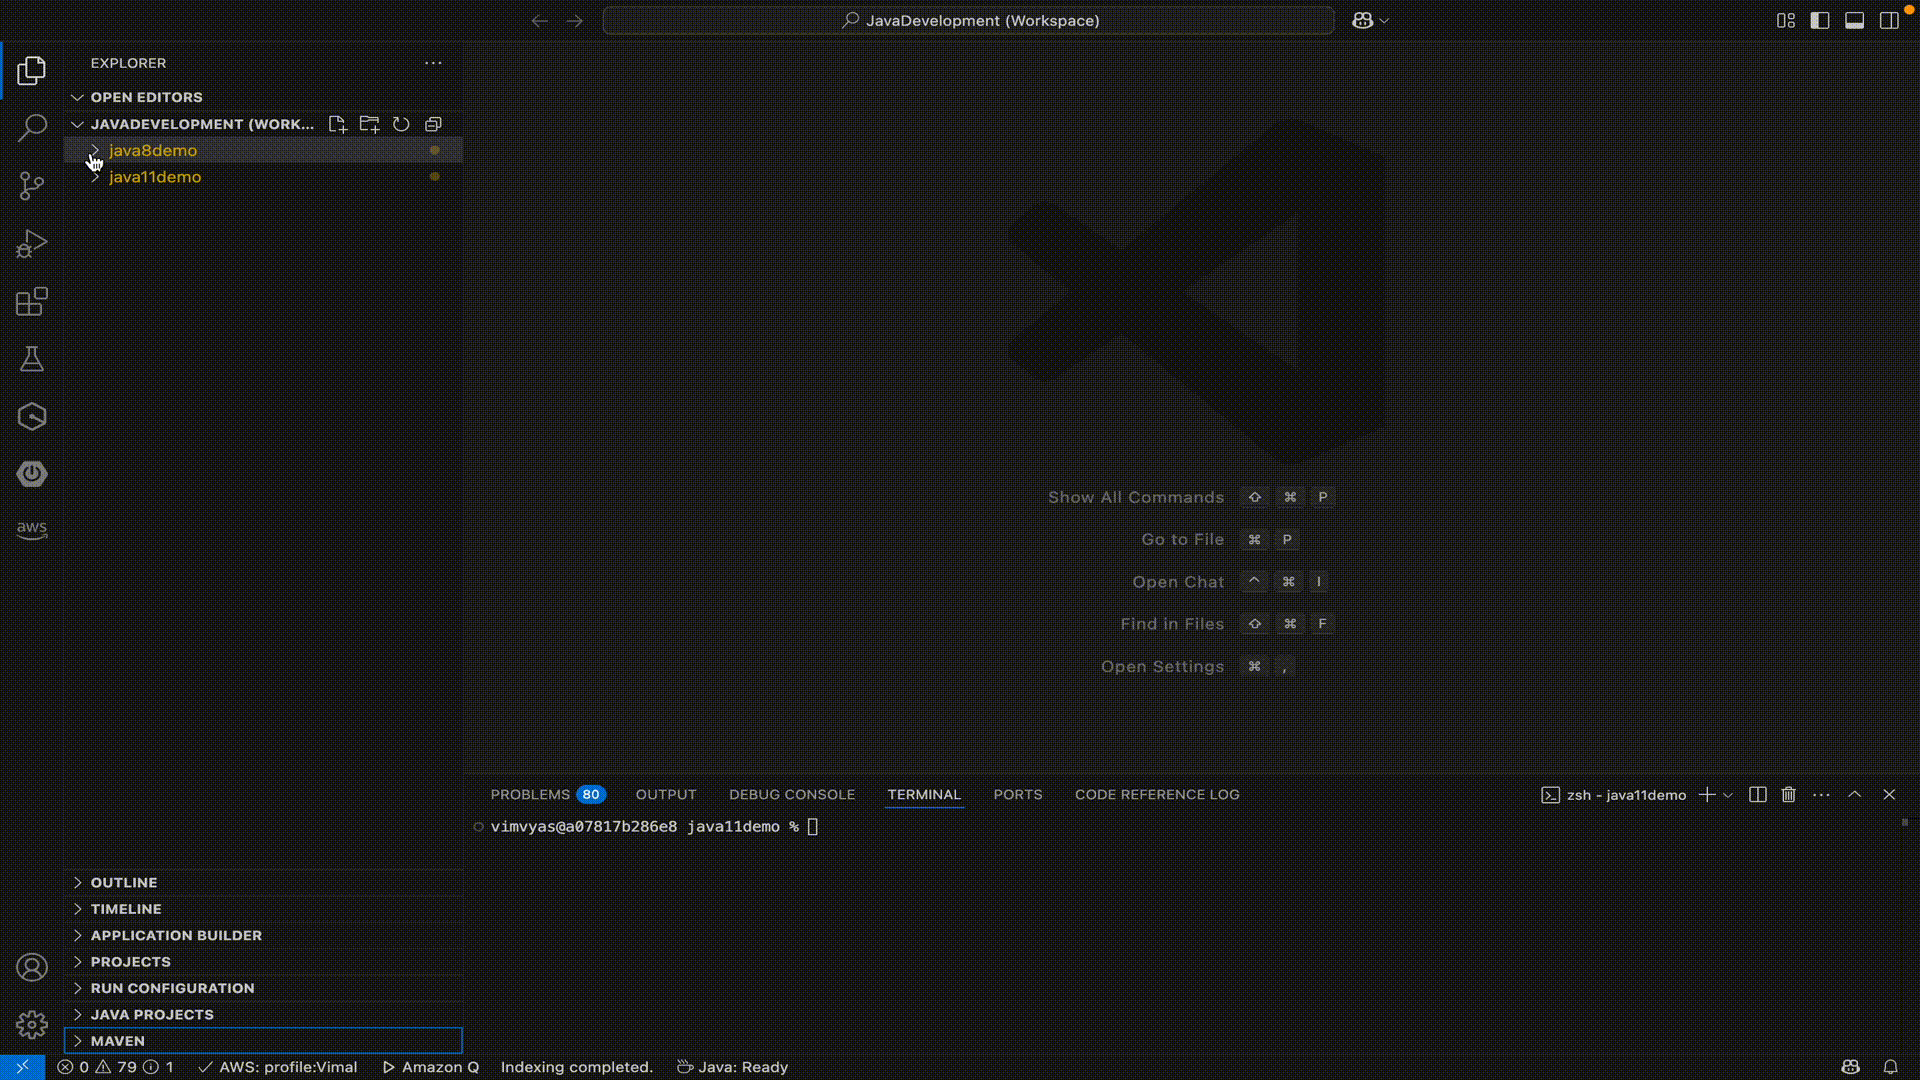Create a new folder in the Explorer
The image size is (1920, 1080).
click(369, 124)
